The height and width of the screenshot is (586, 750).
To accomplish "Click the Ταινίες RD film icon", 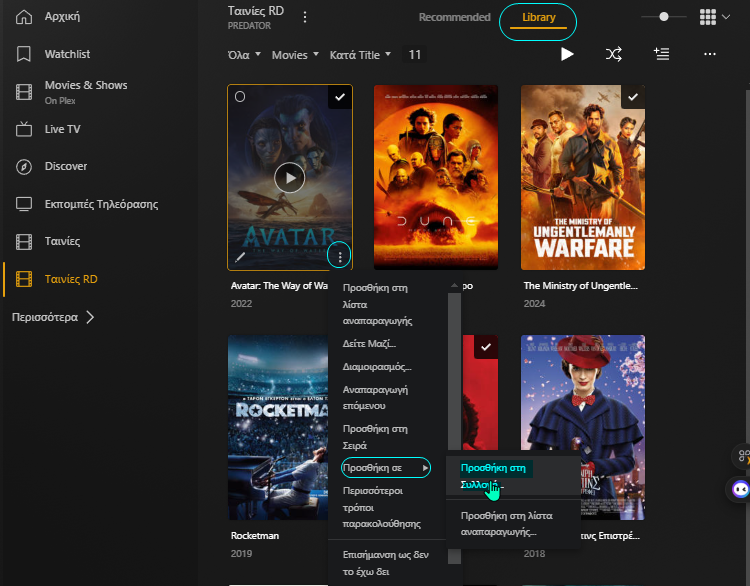I will click(23, 279).
